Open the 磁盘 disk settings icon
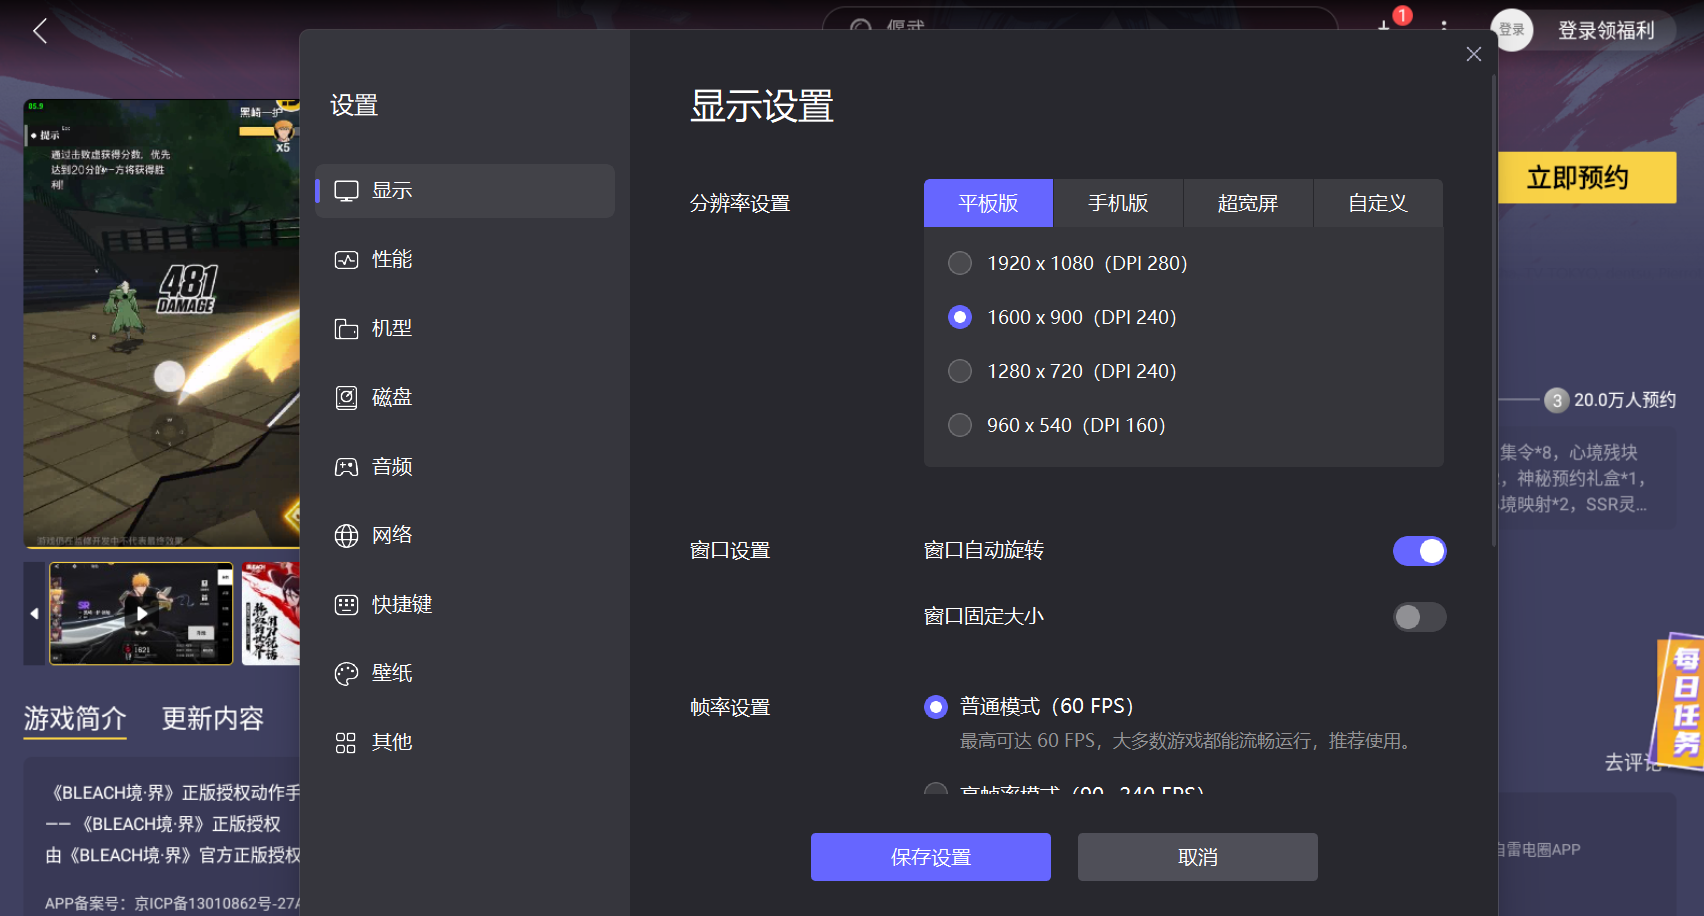The image size is (1704, 916). point(346,398)
